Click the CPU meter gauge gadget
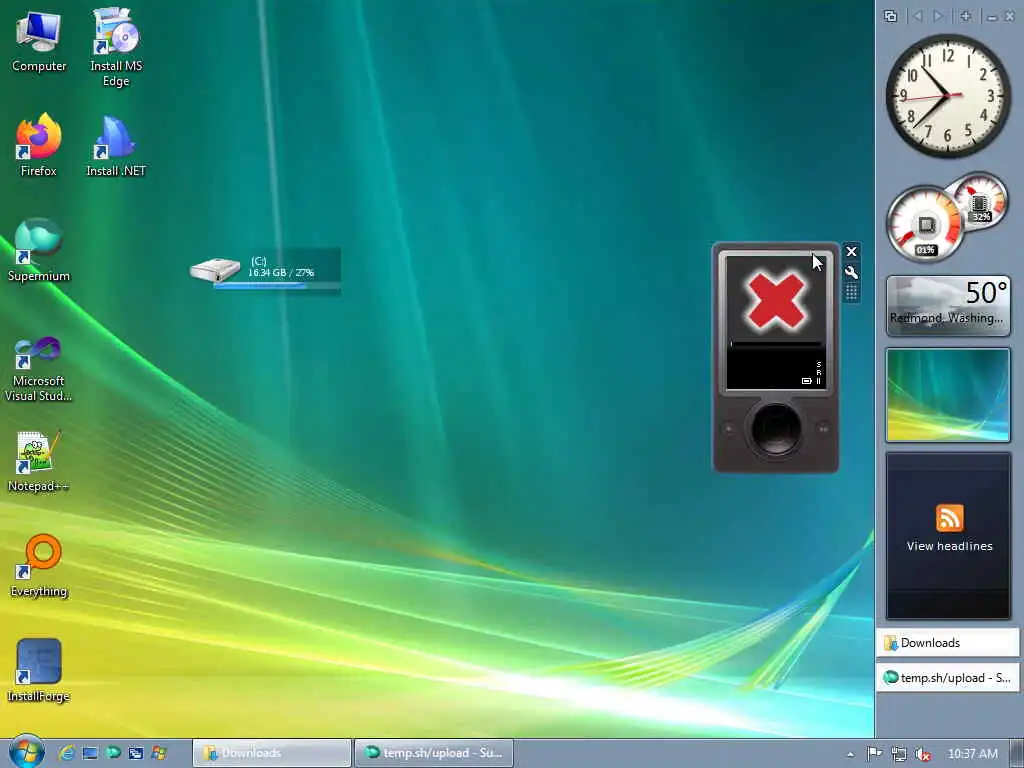This screenshot has height=768, width=1024. (925, 224)
